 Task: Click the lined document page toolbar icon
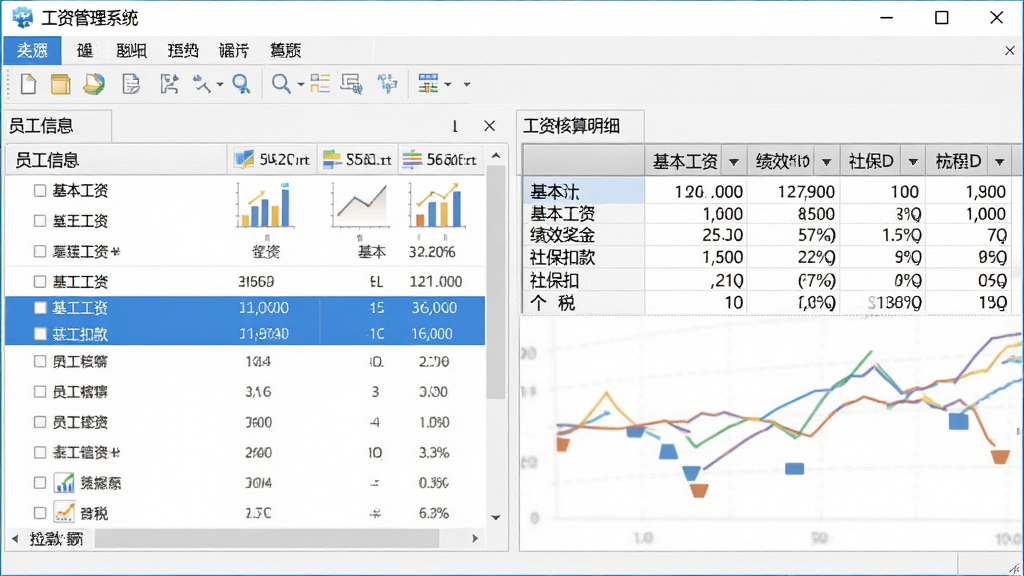coord(131,84)
